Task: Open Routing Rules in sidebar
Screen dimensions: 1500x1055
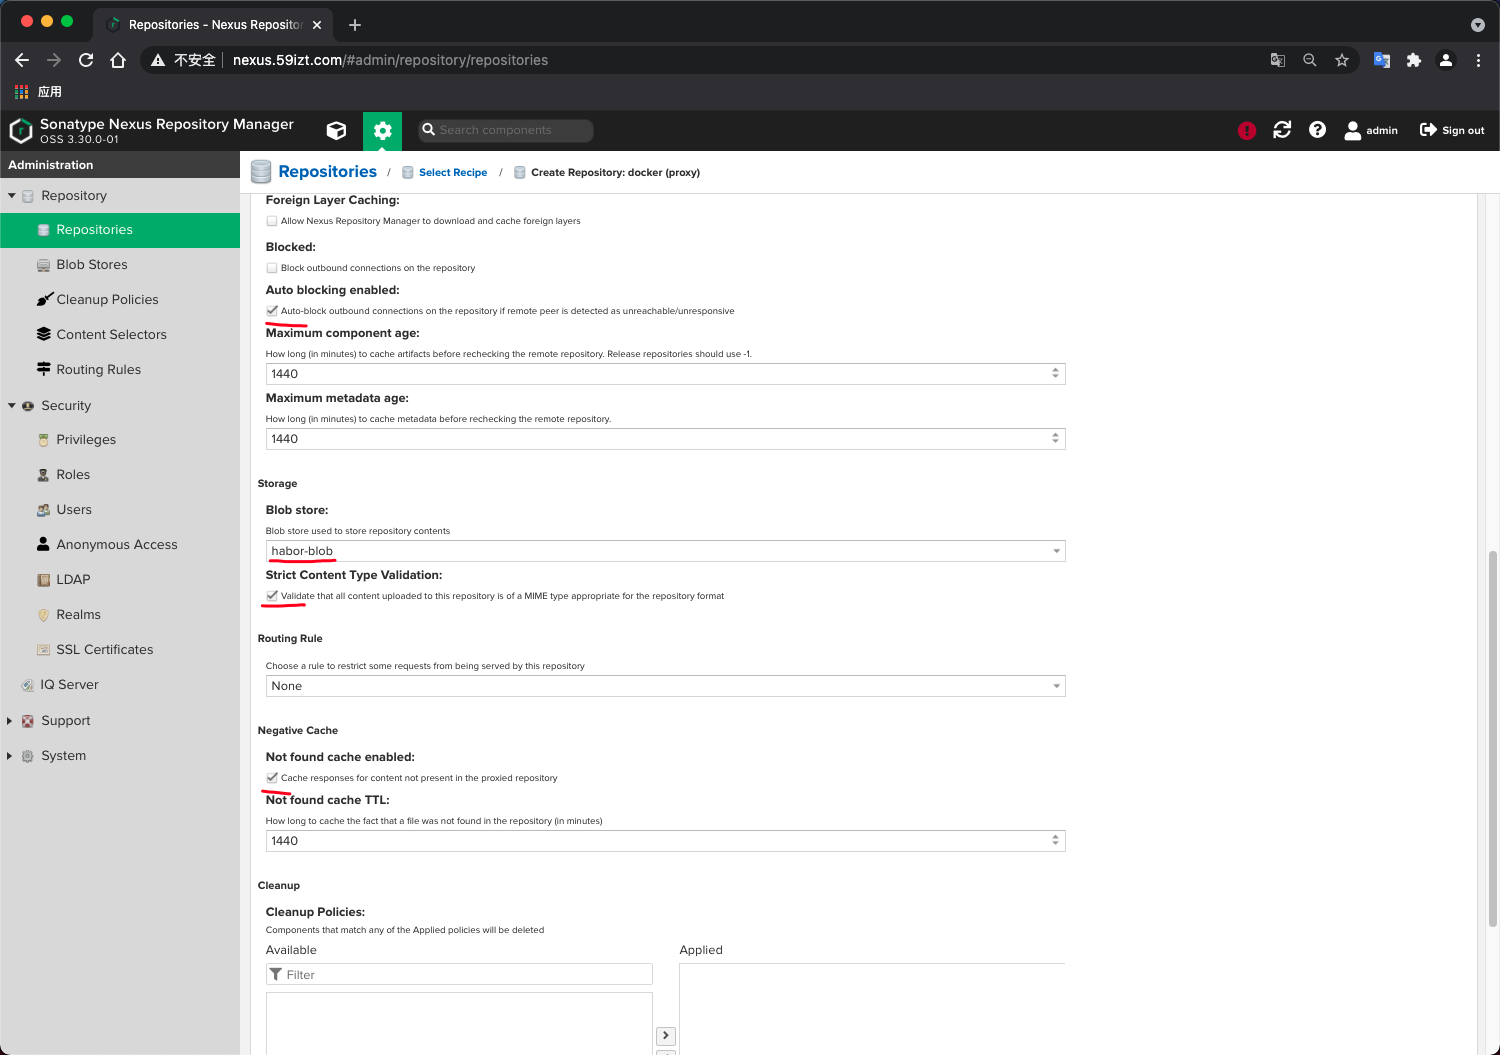Action: pyautogui.click(x=120, y=370)
